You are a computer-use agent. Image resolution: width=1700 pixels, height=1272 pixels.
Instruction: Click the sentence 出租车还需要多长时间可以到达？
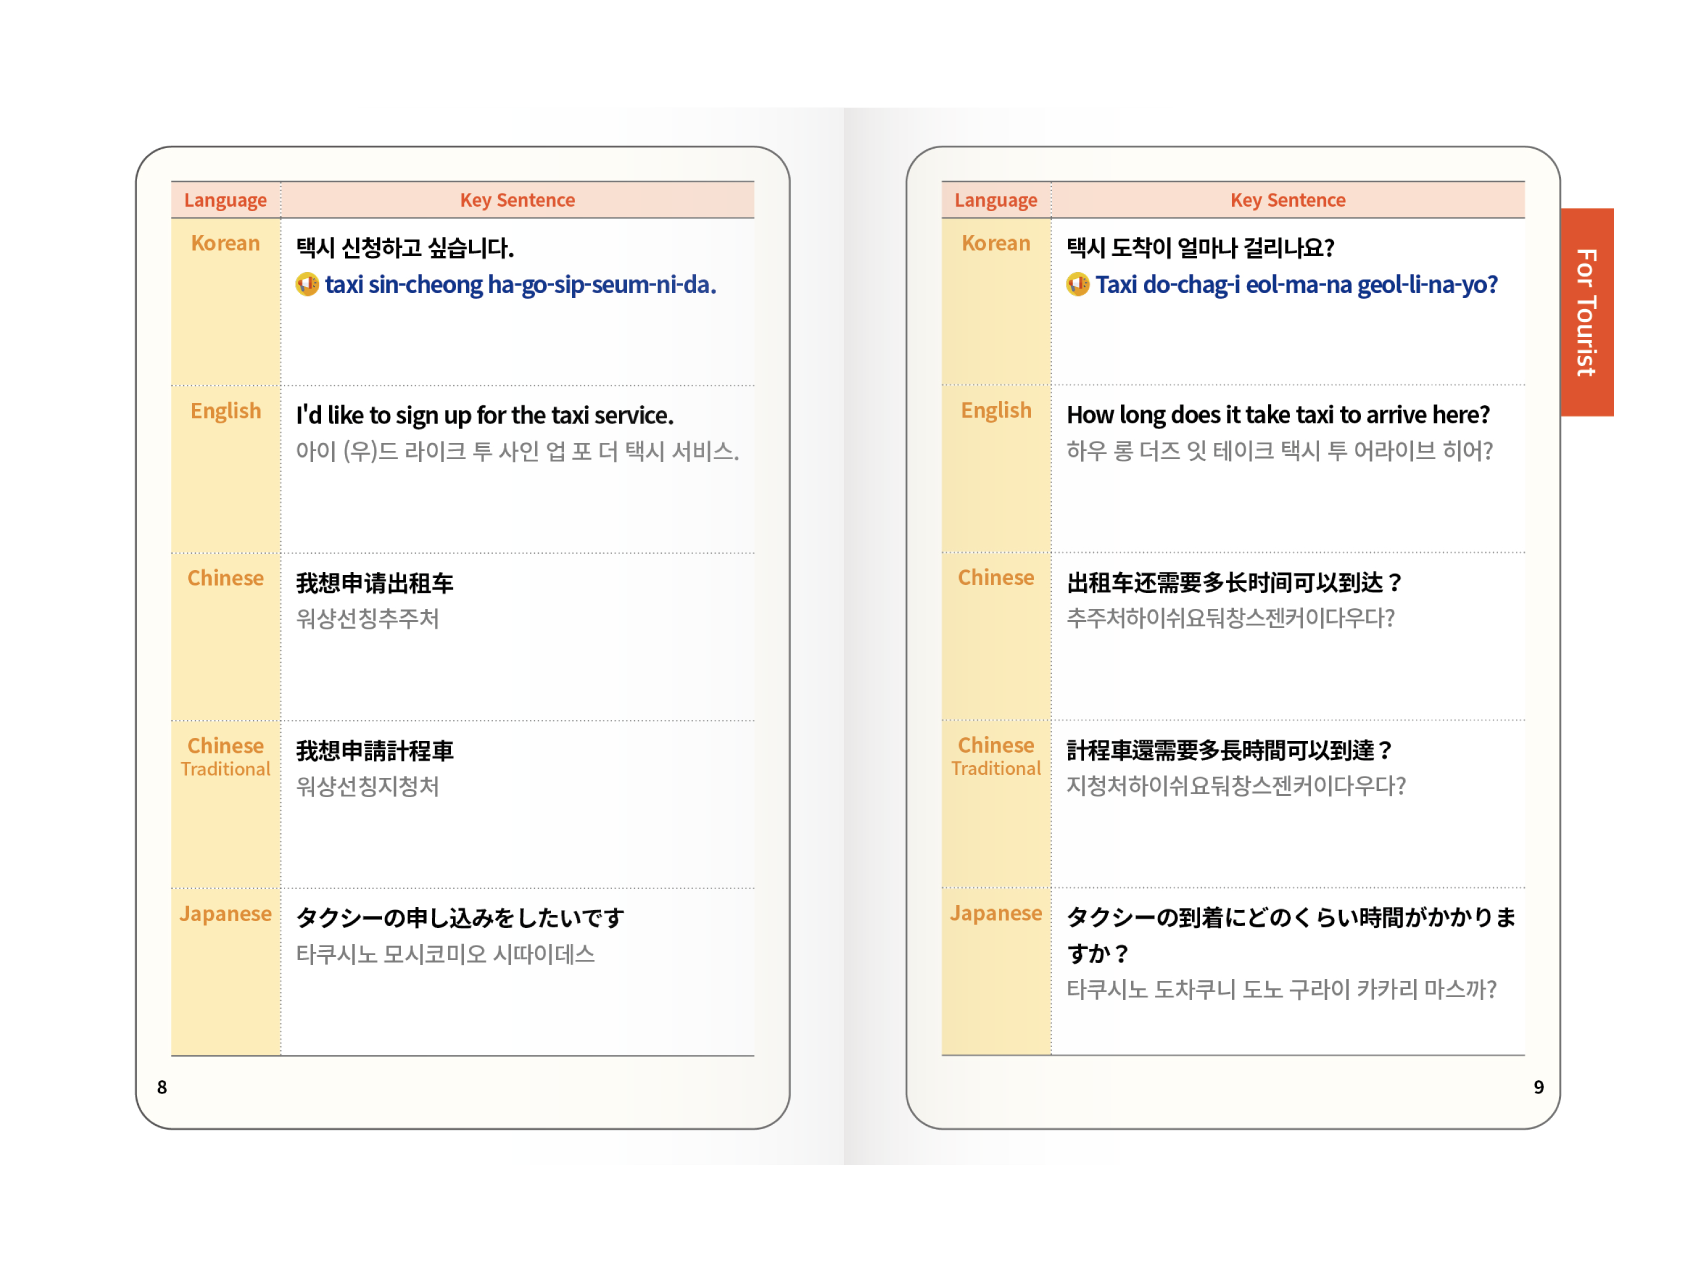[1235, 583]
